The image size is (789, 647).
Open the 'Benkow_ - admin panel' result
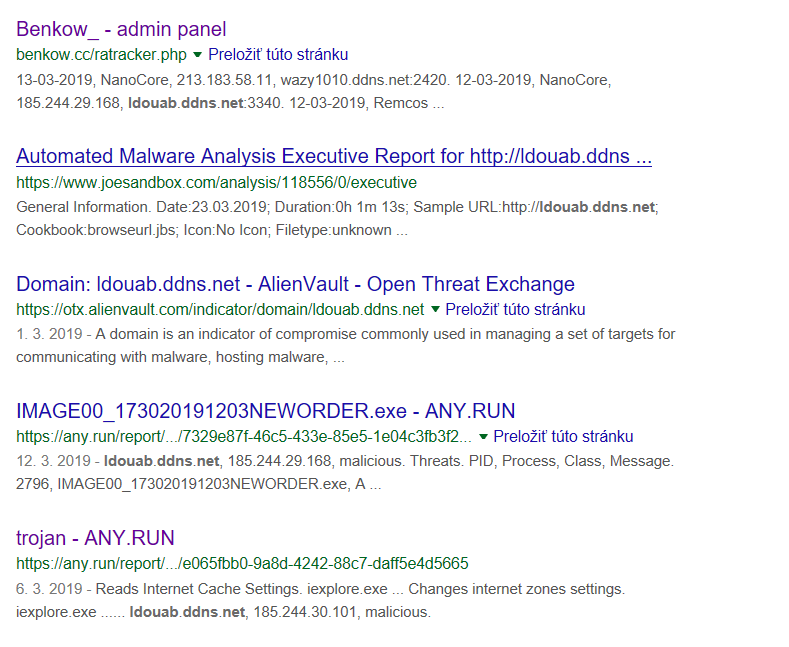[121, 29]
